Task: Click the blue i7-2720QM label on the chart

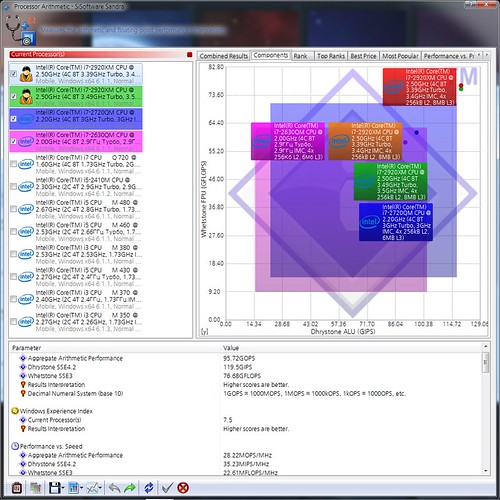Action: click(x=396, y=222)
